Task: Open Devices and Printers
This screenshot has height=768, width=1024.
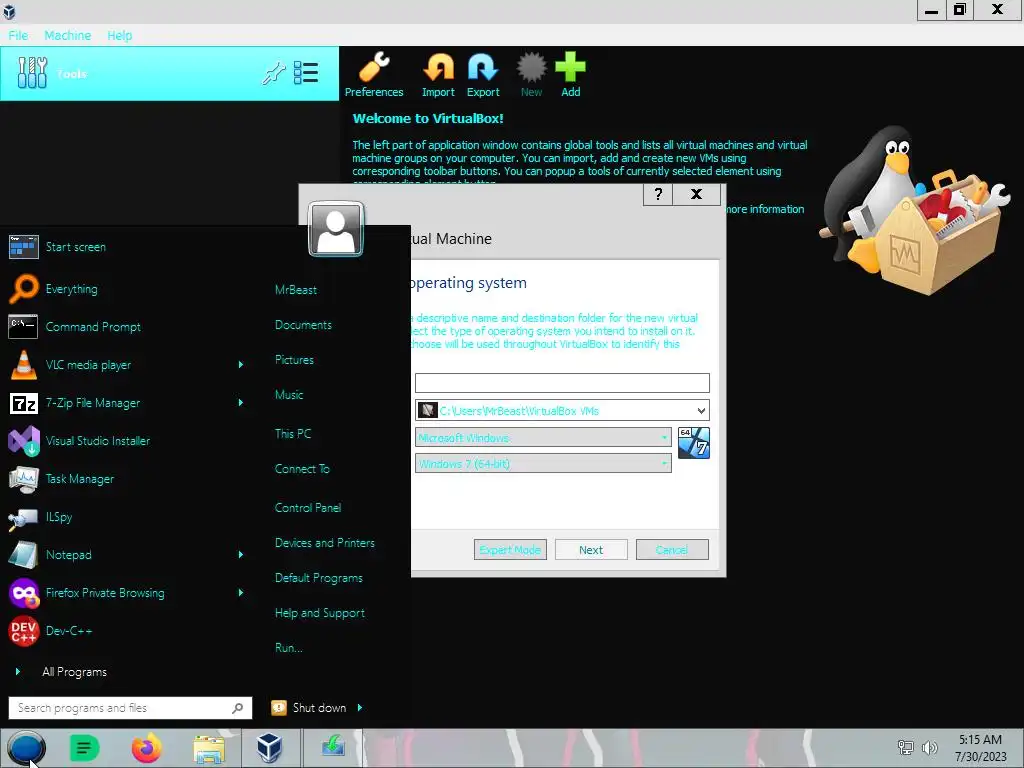Action: pyautogui.click(x=325, y=543)
